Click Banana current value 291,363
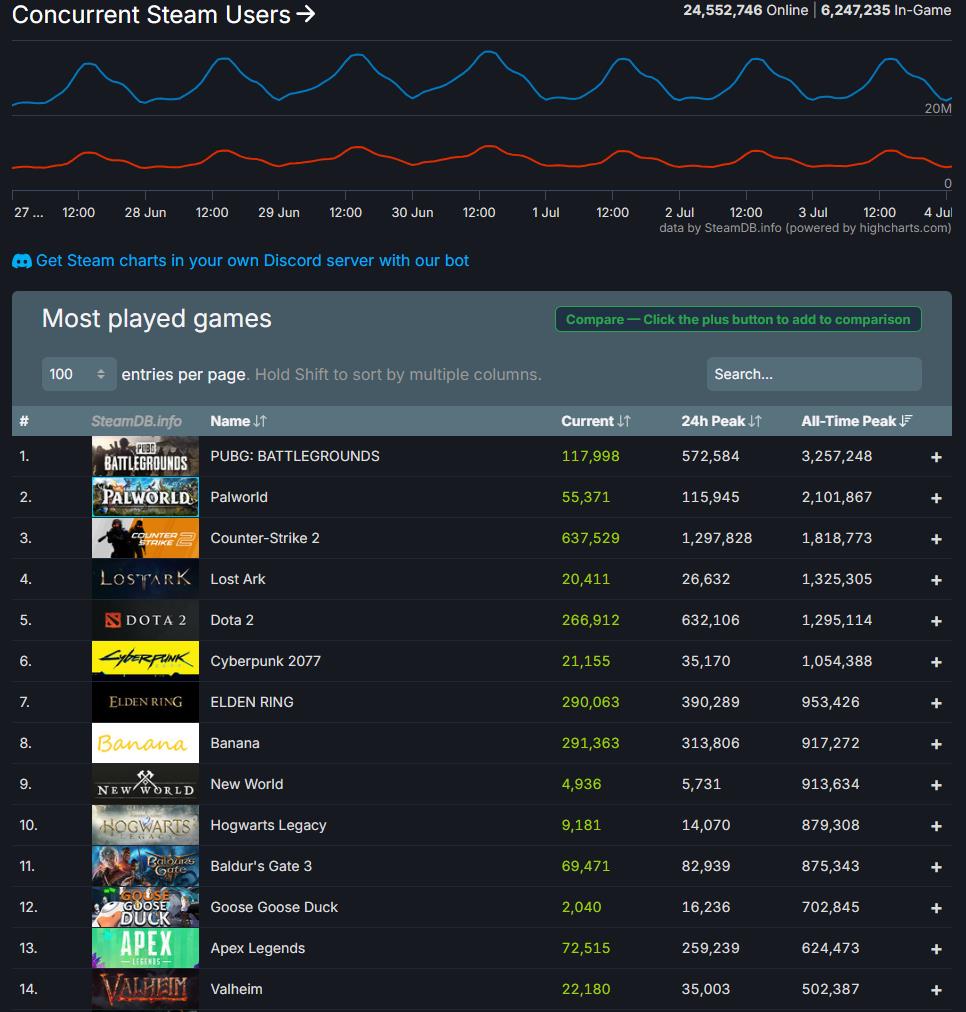 [590, 743]
